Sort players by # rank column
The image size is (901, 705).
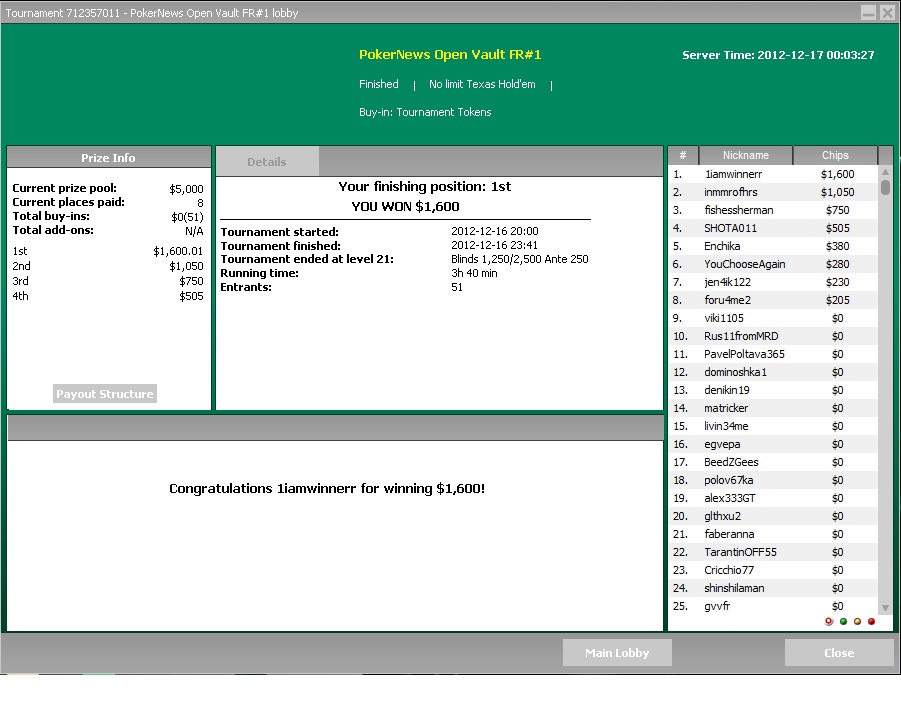[683, 155]
